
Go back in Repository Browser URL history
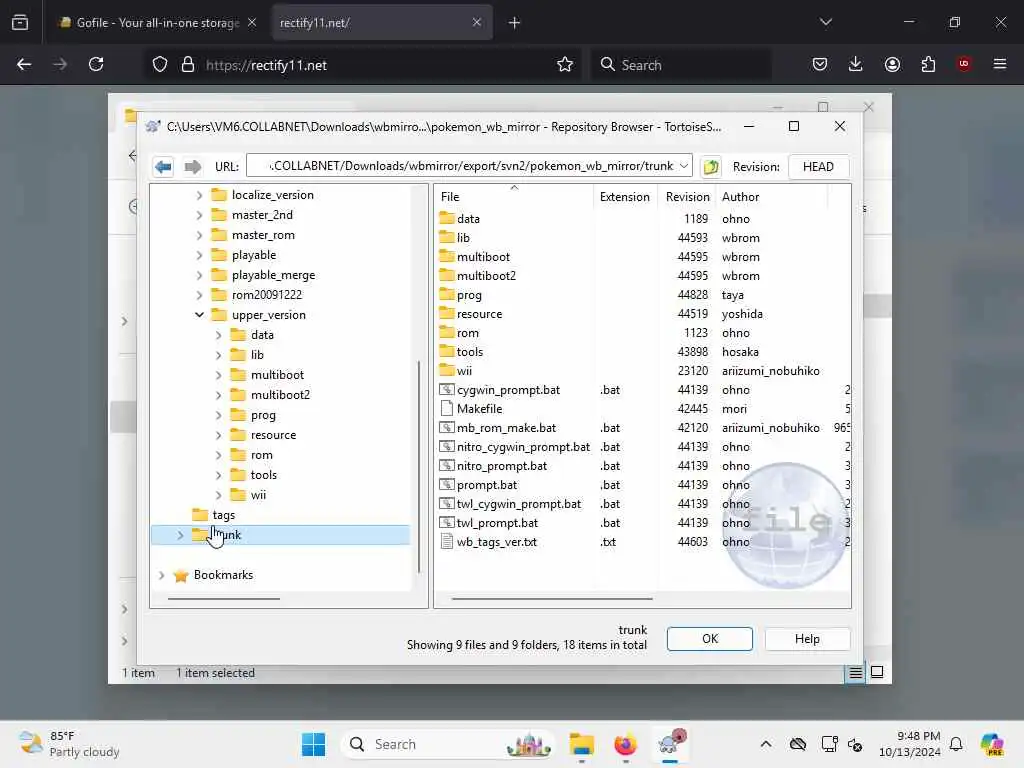point(163,167)
